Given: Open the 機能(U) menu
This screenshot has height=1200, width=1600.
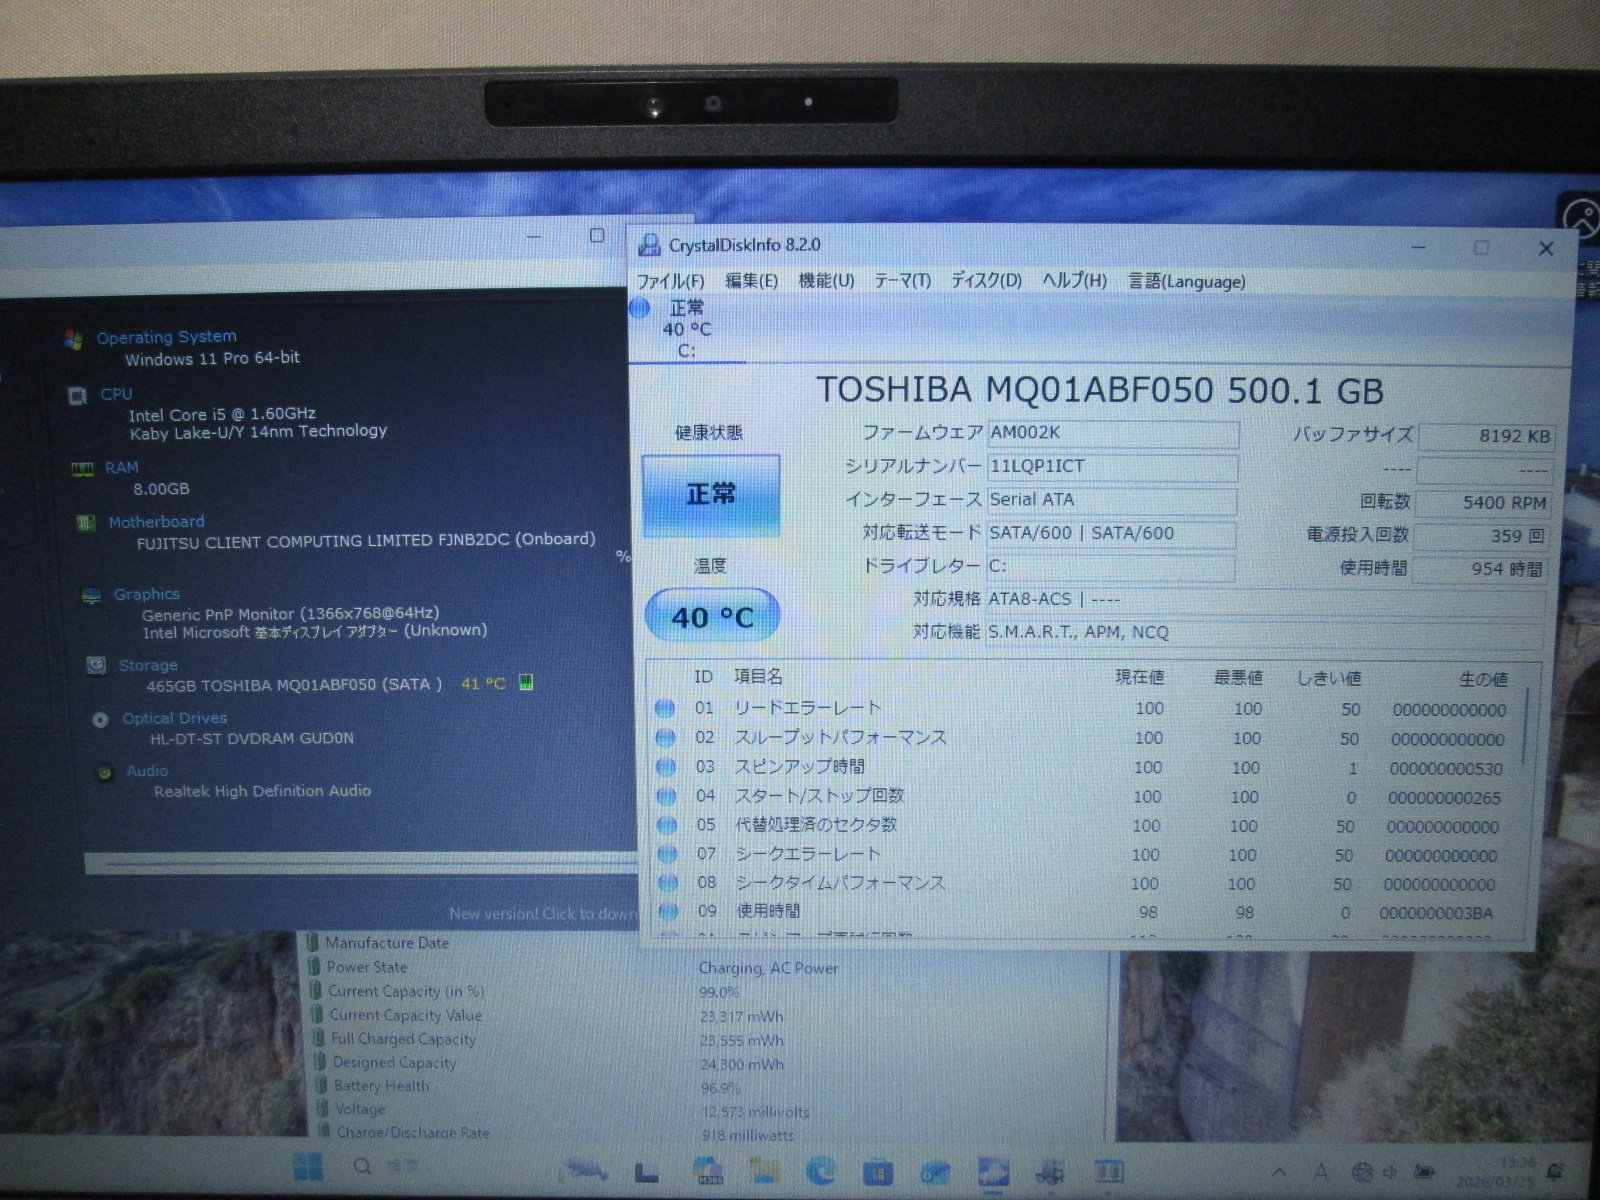Looking at the screenshot, I should pyautogui.click(x=826, y=281).
